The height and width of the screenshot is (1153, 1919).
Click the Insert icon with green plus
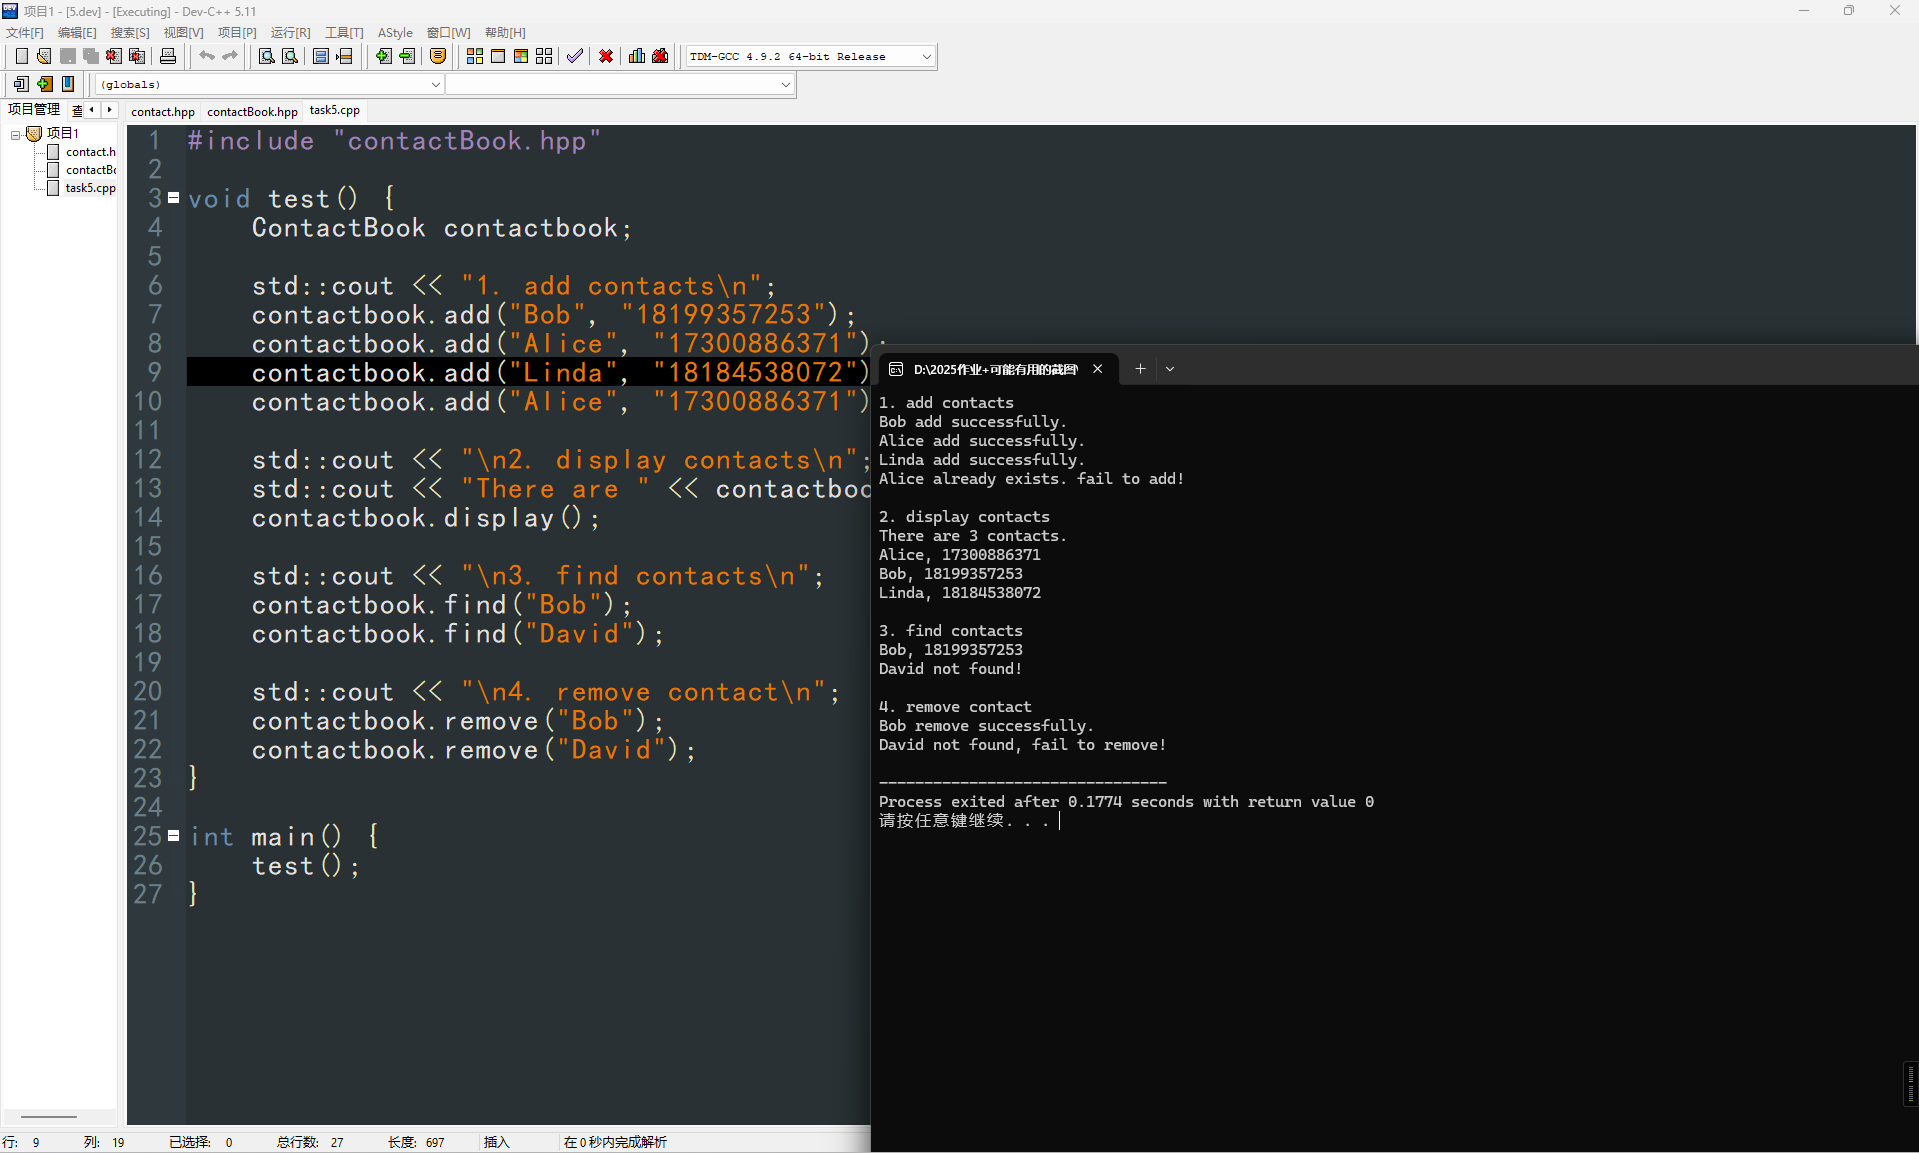(x=44, y=84)
